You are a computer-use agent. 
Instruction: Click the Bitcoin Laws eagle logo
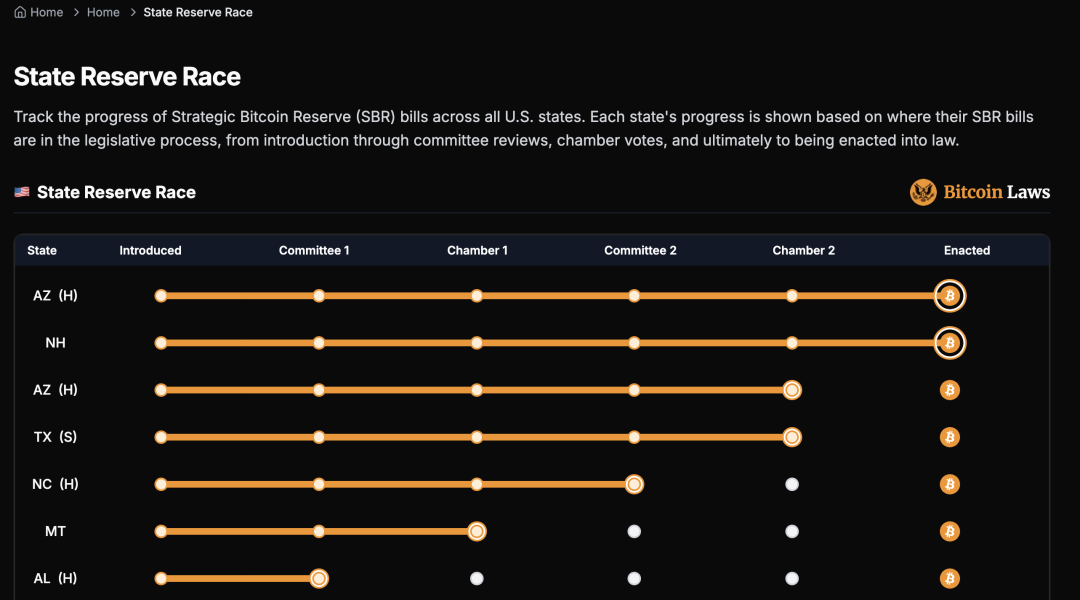coord(923,192)
